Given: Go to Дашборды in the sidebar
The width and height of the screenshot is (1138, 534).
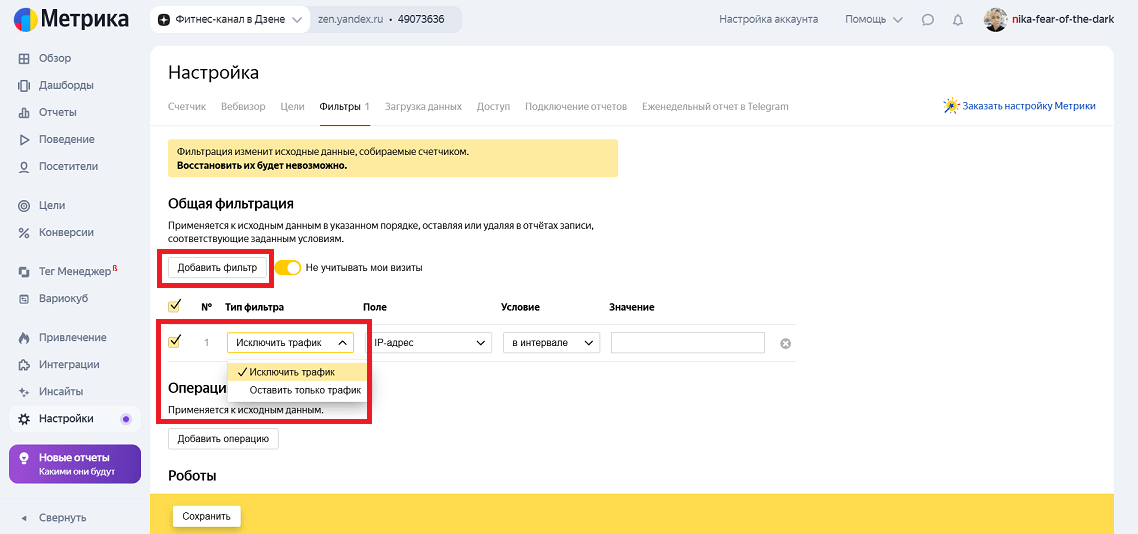Looking at the screenshot, I should click(x=66, y=85).
